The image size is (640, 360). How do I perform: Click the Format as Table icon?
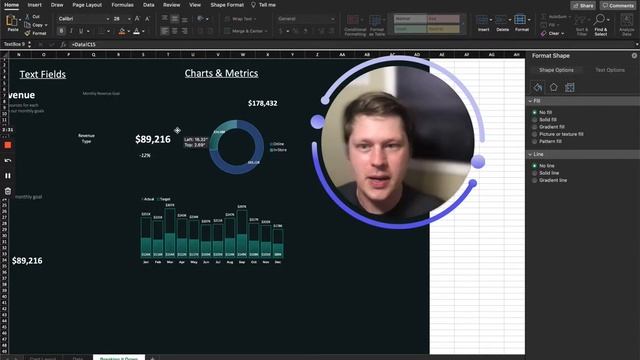pyautogui.click(x=375, y=20)
